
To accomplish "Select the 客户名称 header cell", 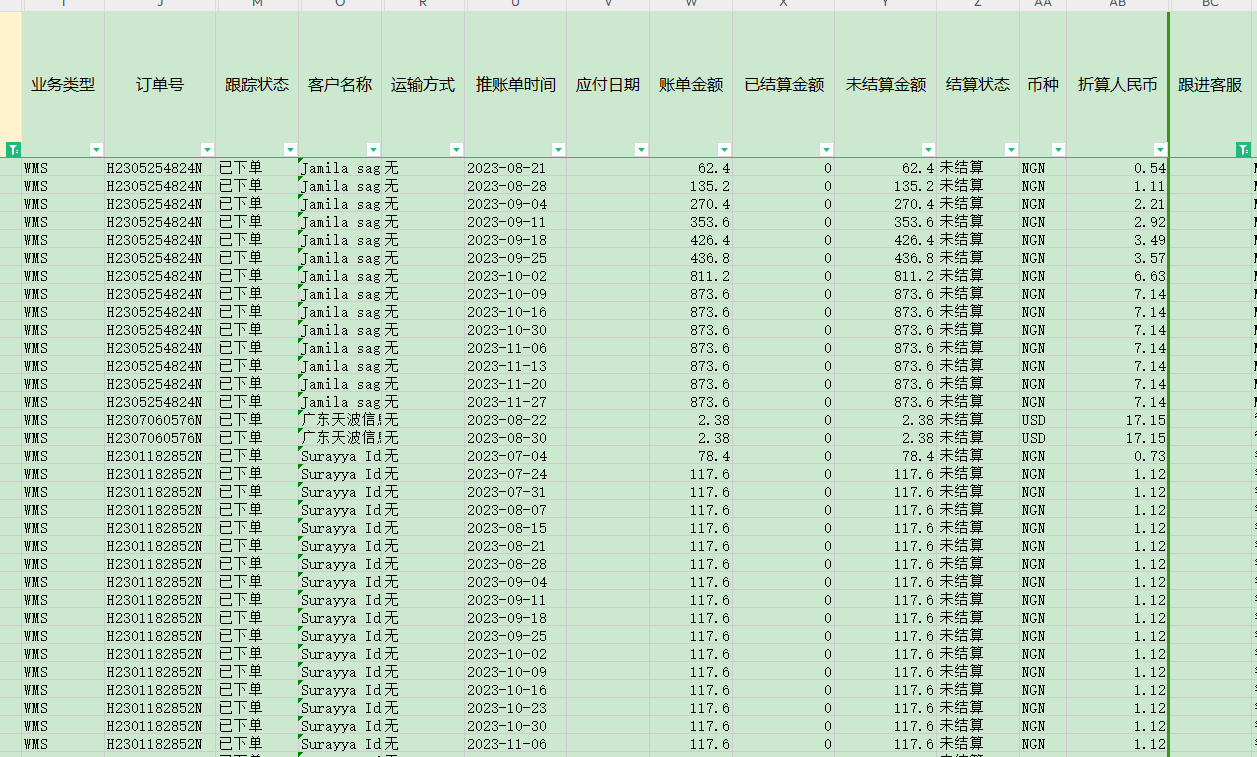I will pyautogui.click(x=340, y=85).
